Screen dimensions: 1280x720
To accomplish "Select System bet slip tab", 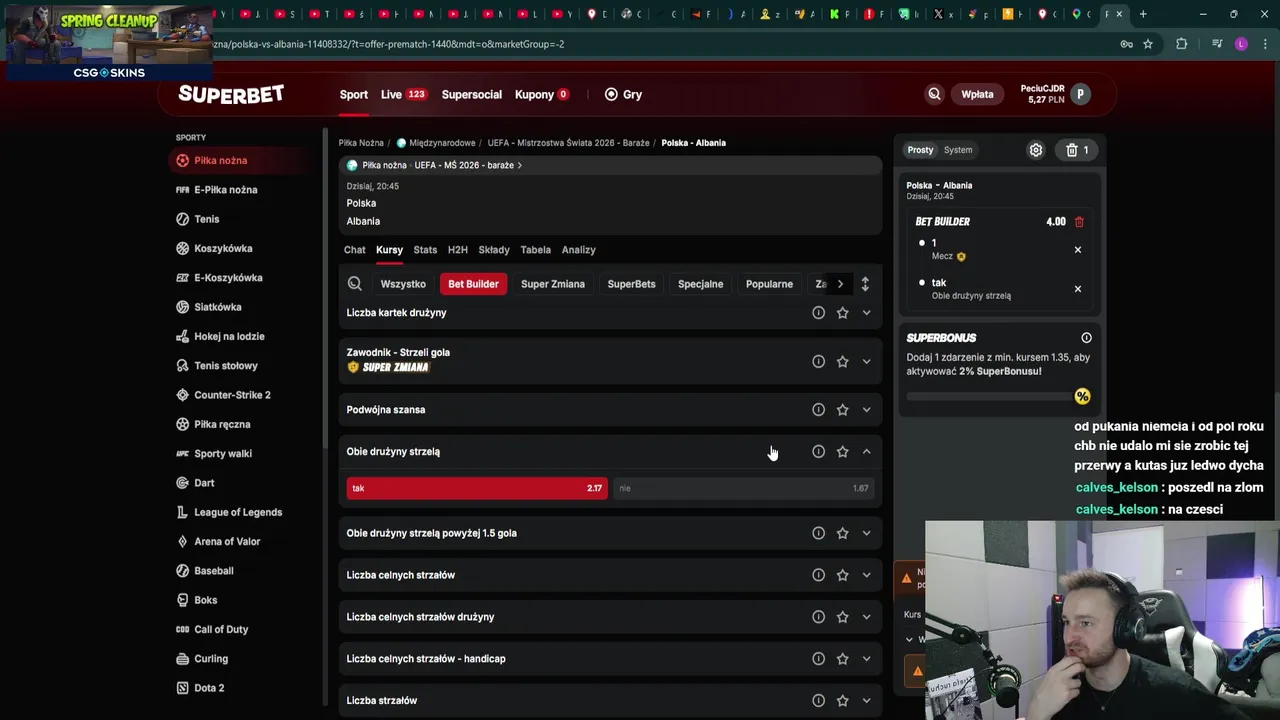I will pos(958,150).
